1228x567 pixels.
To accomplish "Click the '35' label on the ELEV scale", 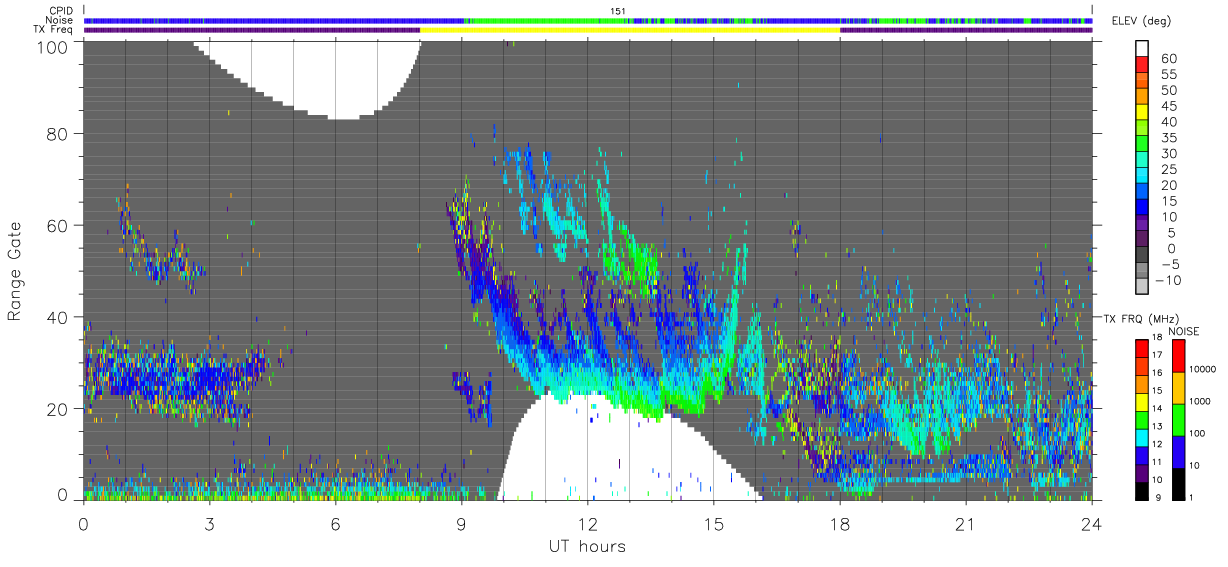I will tap(1169, 138).
